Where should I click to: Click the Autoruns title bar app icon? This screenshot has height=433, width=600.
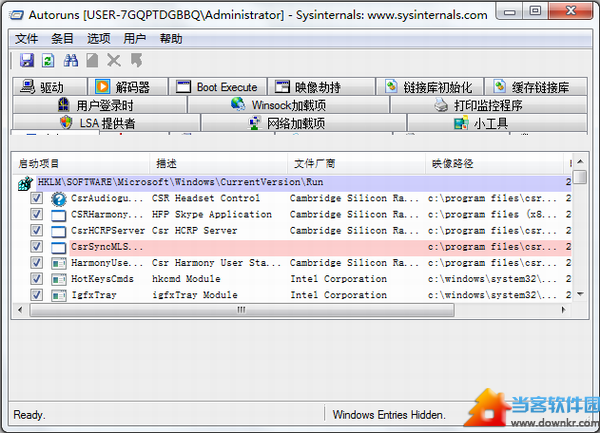[17, 15]
